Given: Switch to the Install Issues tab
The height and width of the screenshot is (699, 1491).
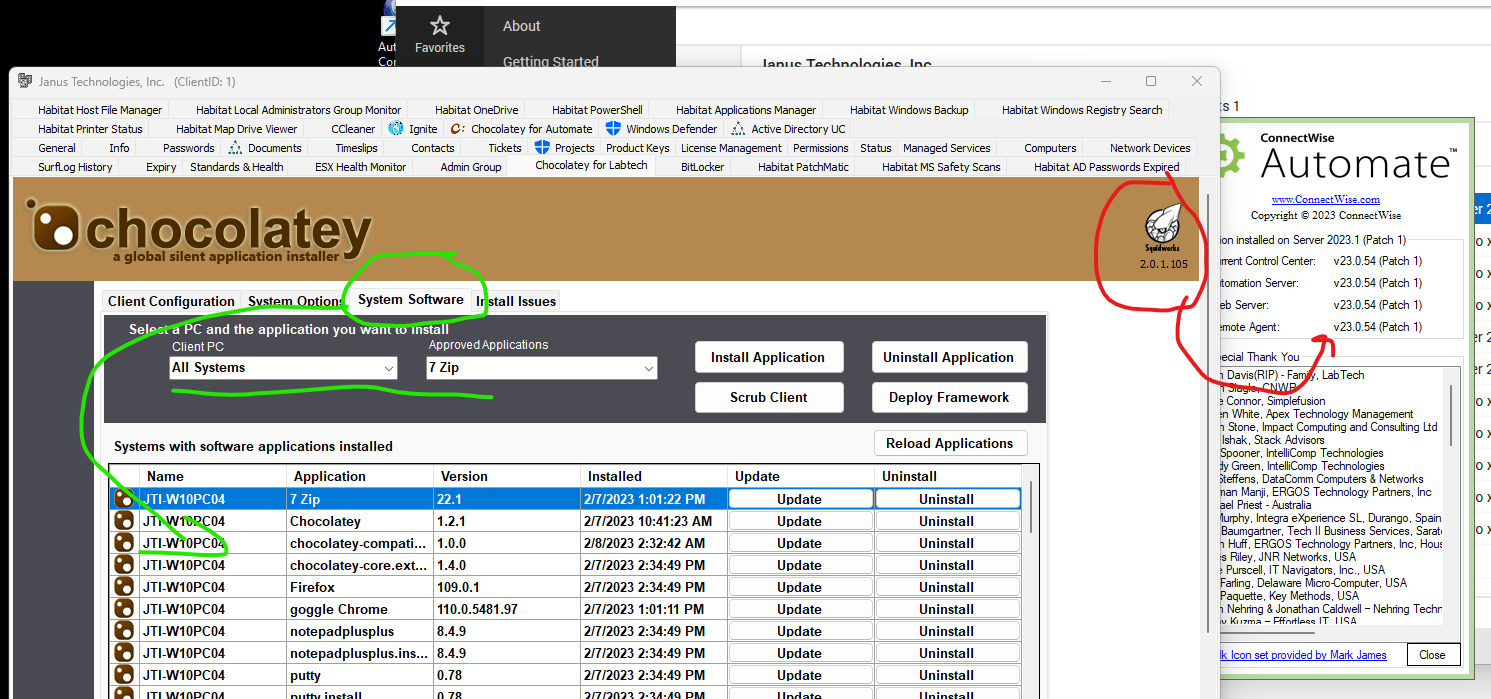Looking at the screenshot, I should (x=515, y=300).
